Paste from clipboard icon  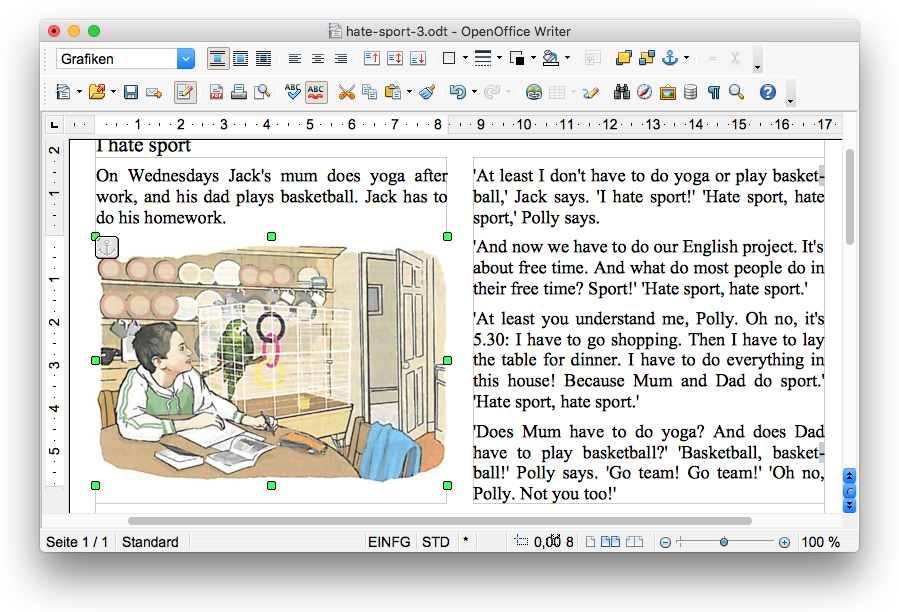click(x=393, y=92)
